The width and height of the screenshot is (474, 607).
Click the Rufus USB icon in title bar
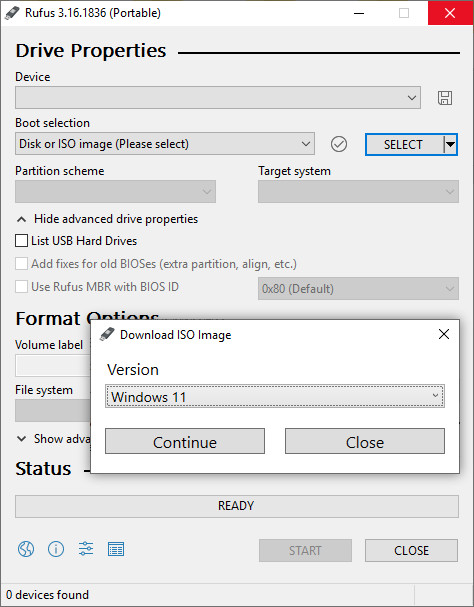coord(12,13)
